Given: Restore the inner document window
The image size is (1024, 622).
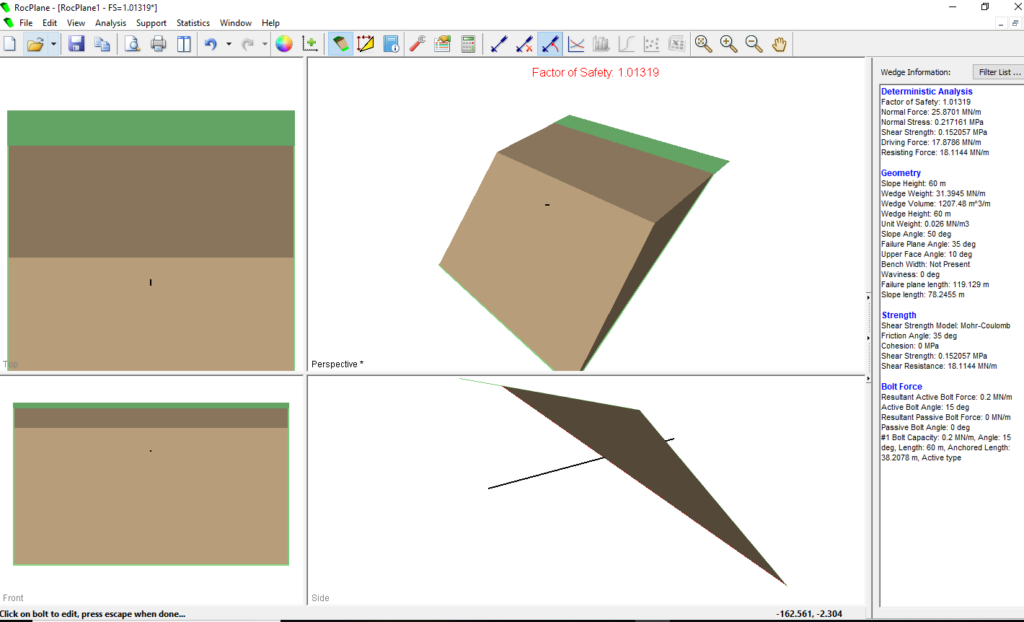Looking at the screenshot, I should [1015, 23].
